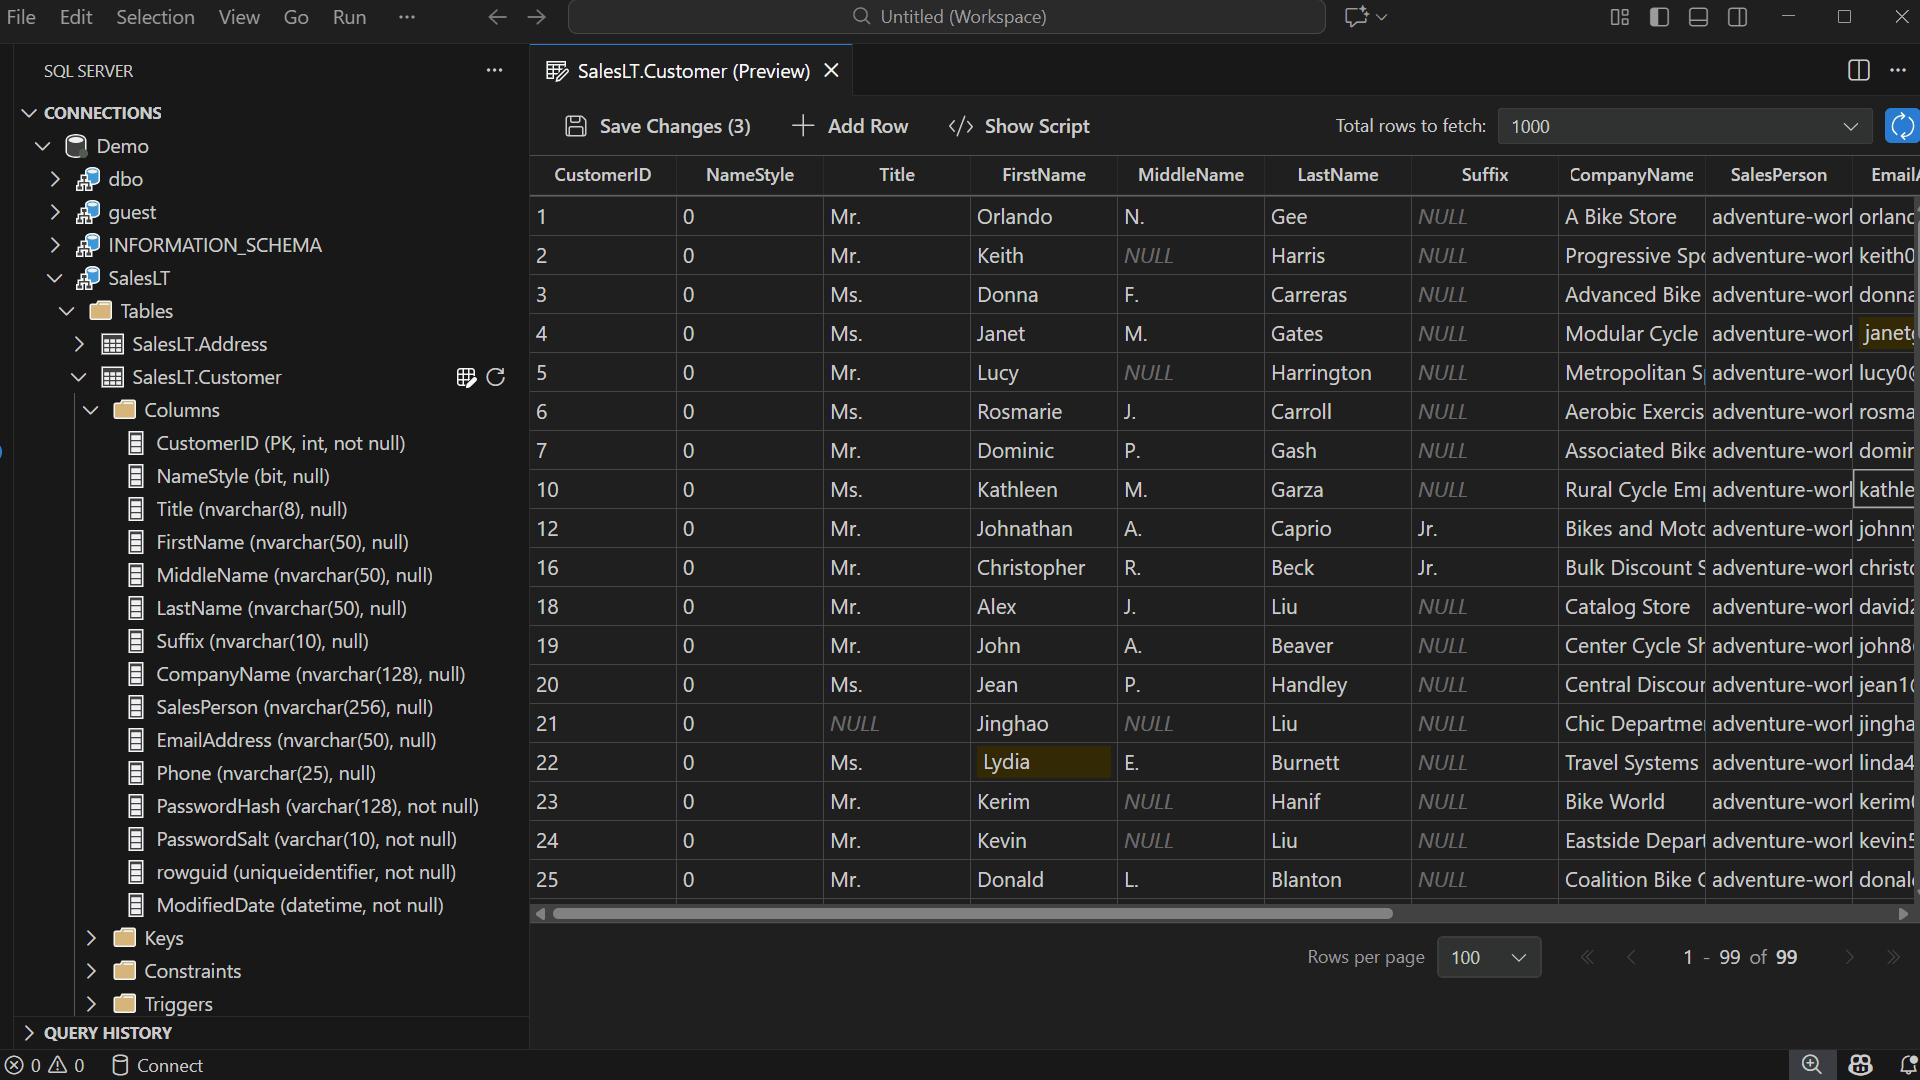Expand the Keys folder
Viewport: 1920px width, 1080px height.
91,938
